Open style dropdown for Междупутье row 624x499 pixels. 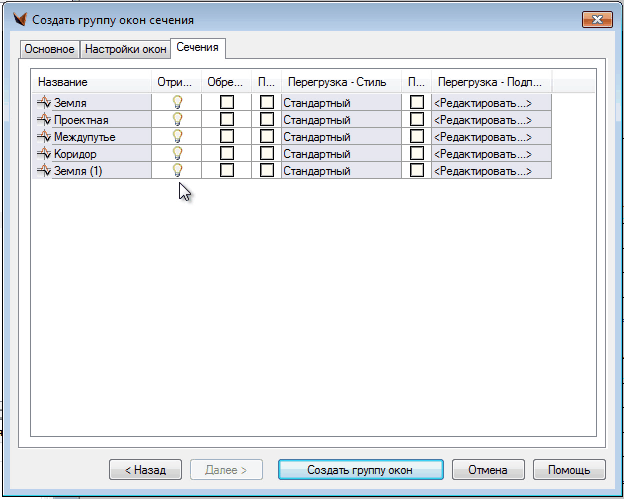click(340, 136)
